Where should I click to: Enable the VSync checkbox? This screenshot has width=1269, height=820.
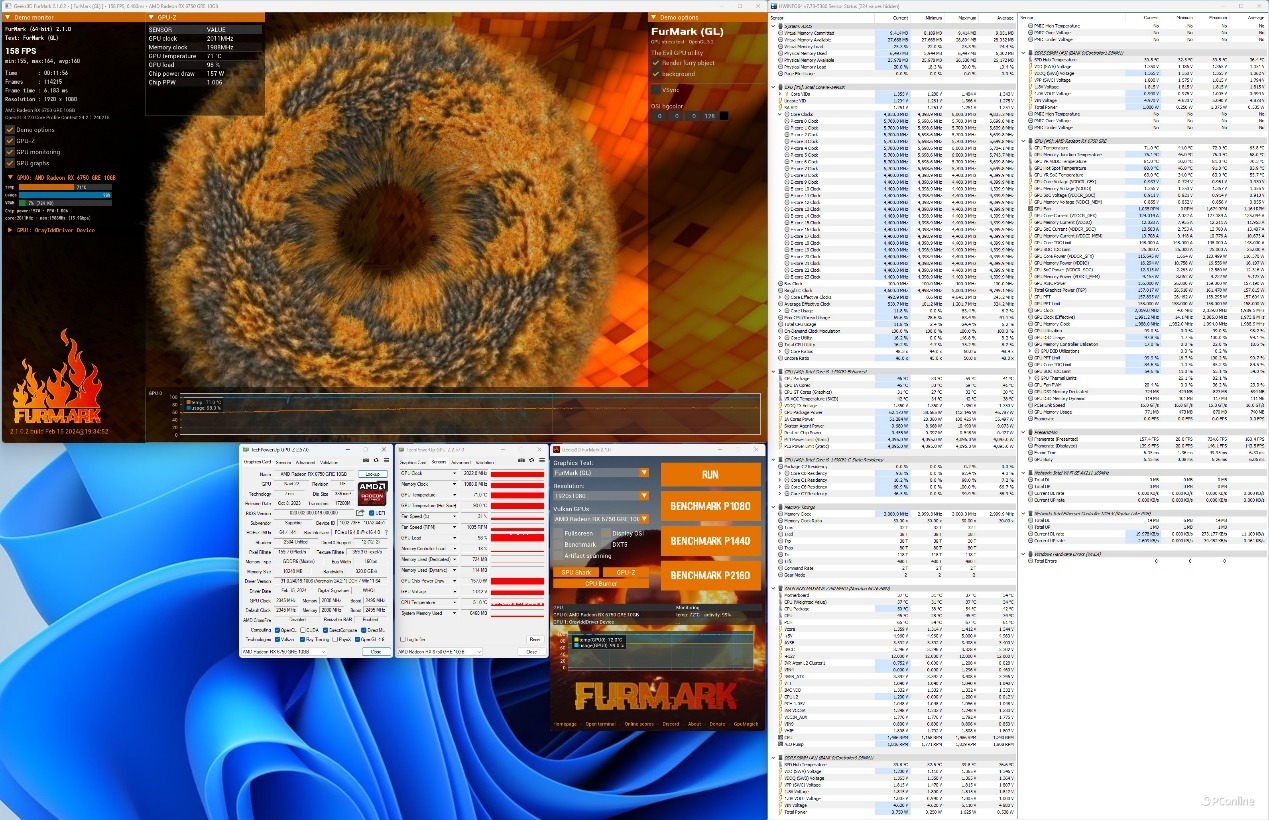pos(656,89)
